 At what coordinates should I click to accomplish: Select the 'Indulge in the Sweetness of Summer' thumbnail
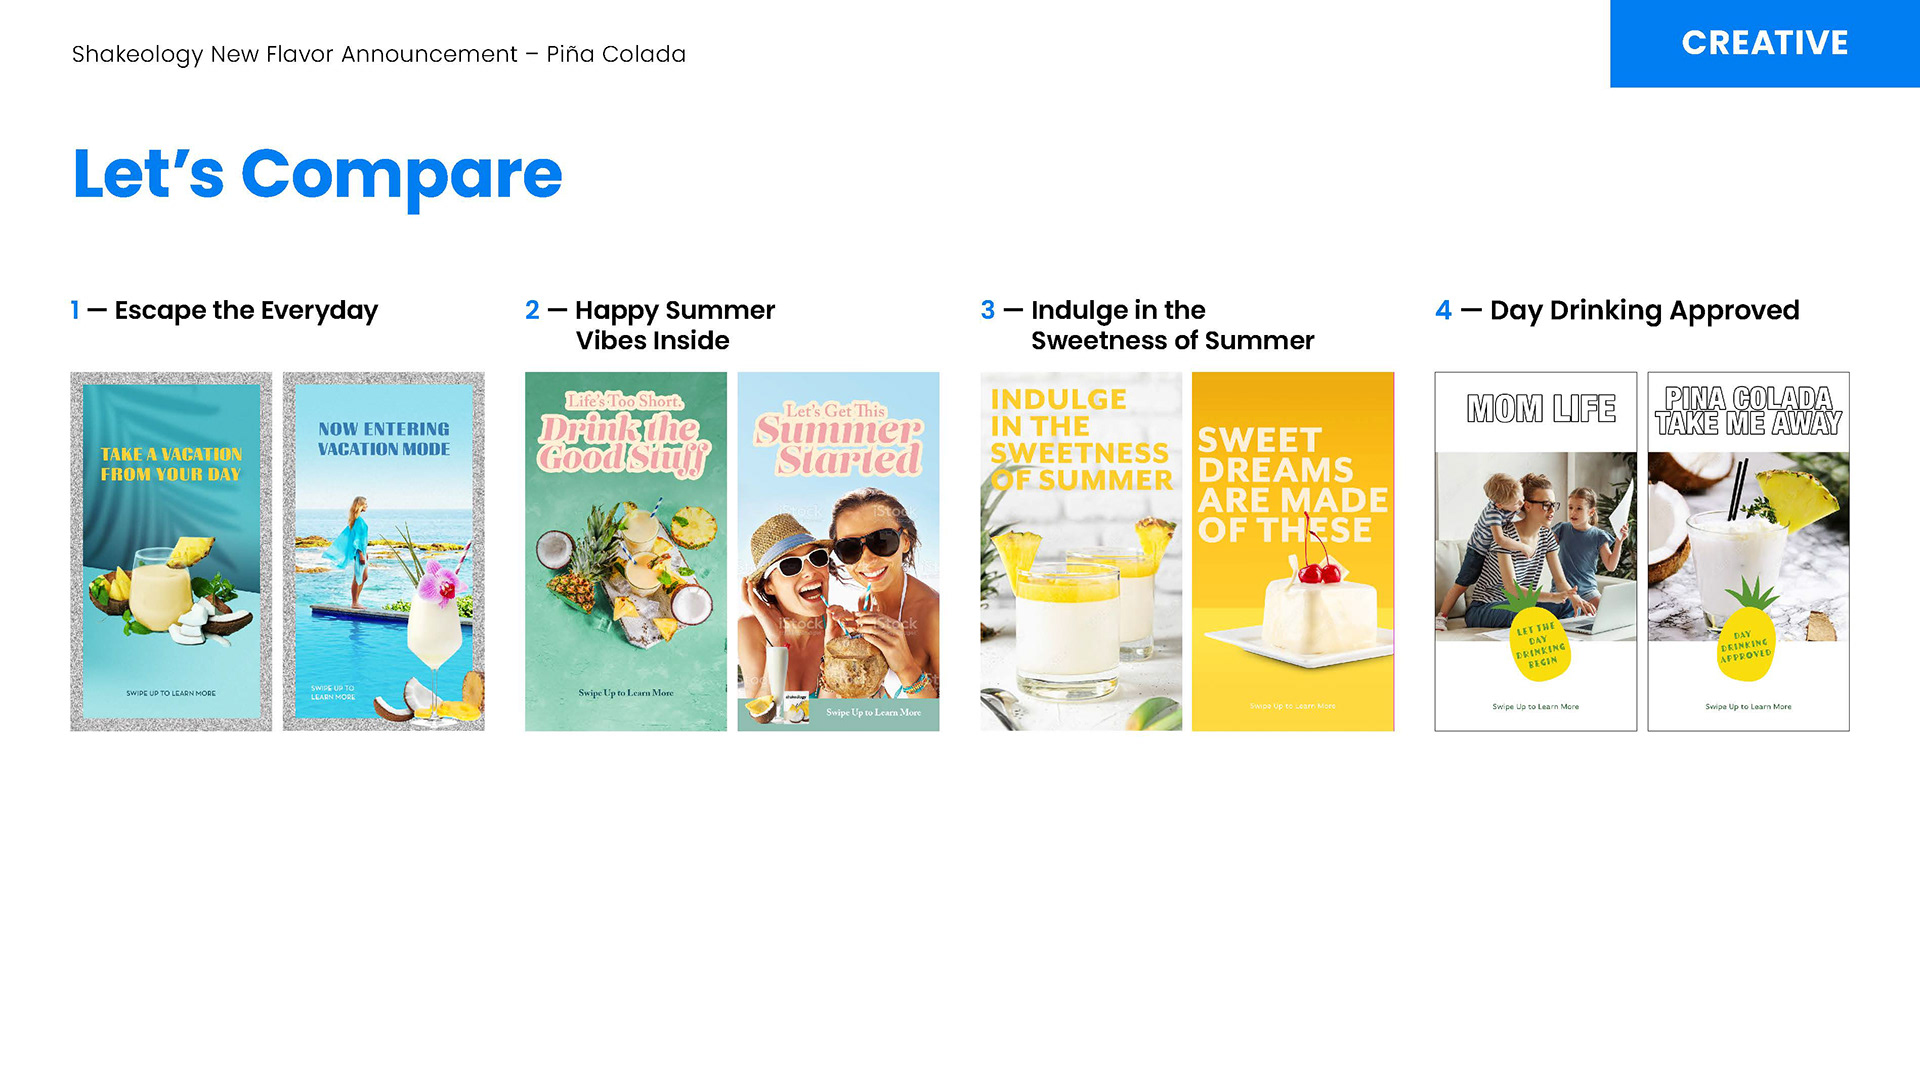(1081, 551)
